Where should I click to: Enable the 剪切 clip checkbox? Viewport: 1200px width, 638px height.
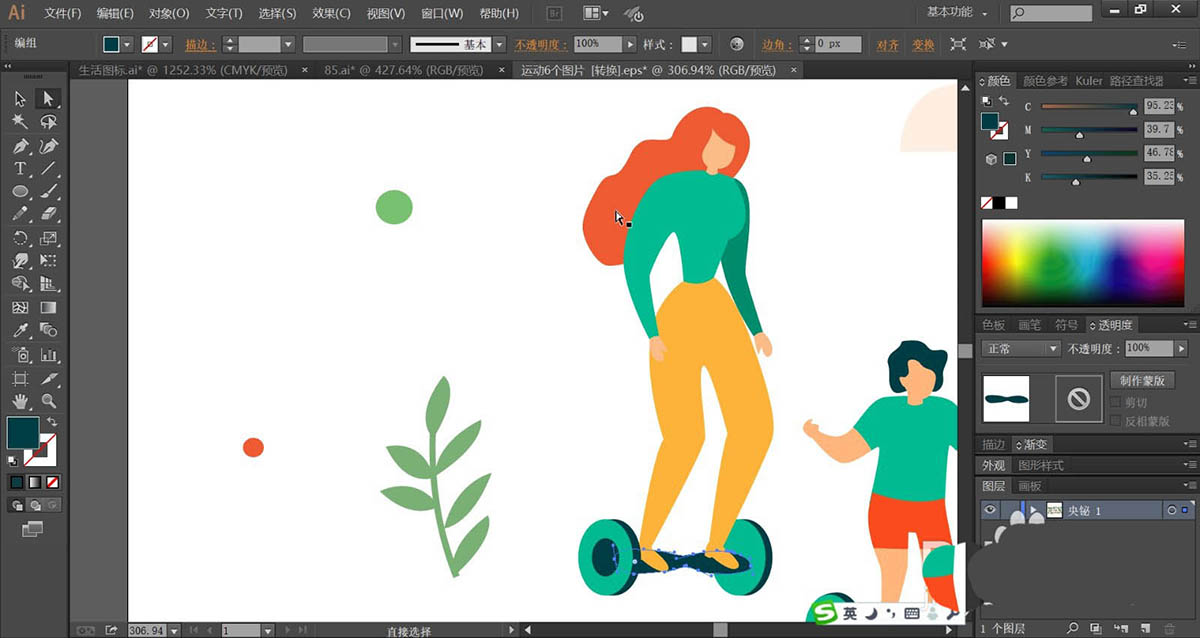pyautogui.click(x=1116, y=402)
